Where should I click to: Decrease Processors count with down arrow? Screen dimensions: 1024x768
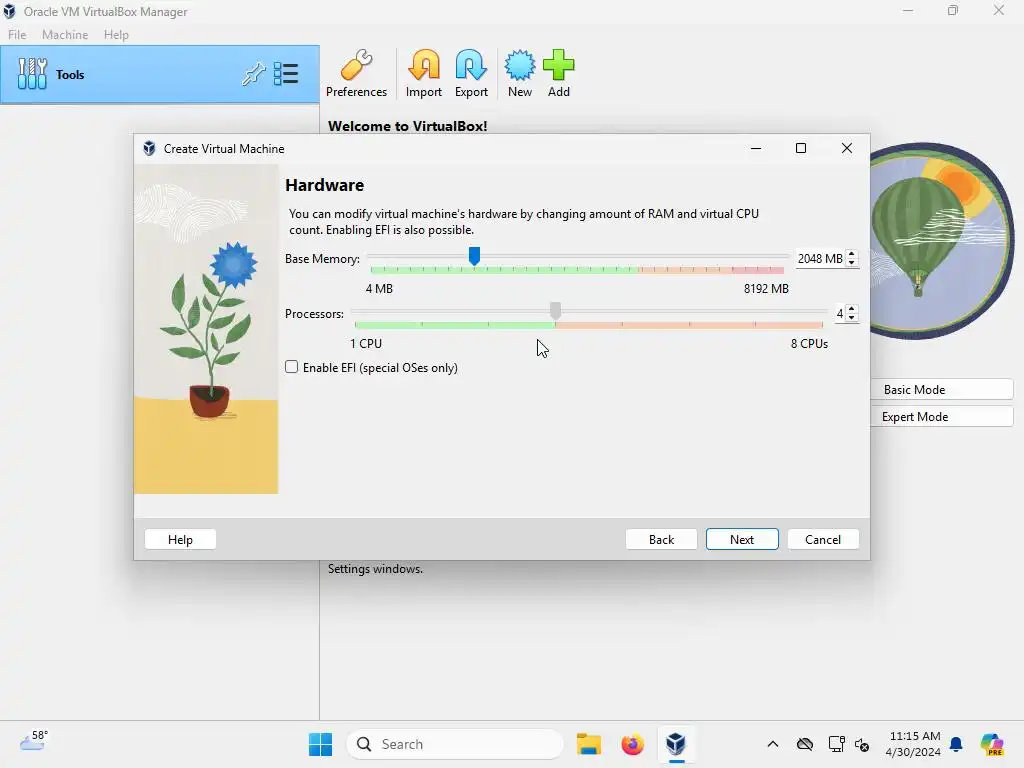click(x=851, y=317)
